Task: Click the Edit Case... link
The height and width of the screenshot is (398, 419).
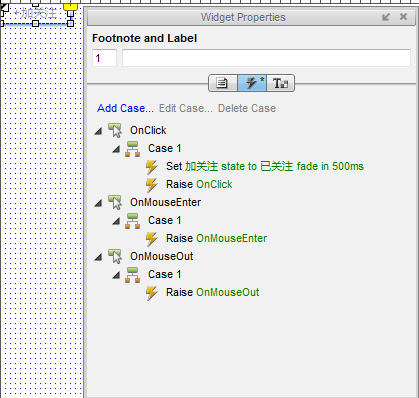Action: [x=186, y=108]
